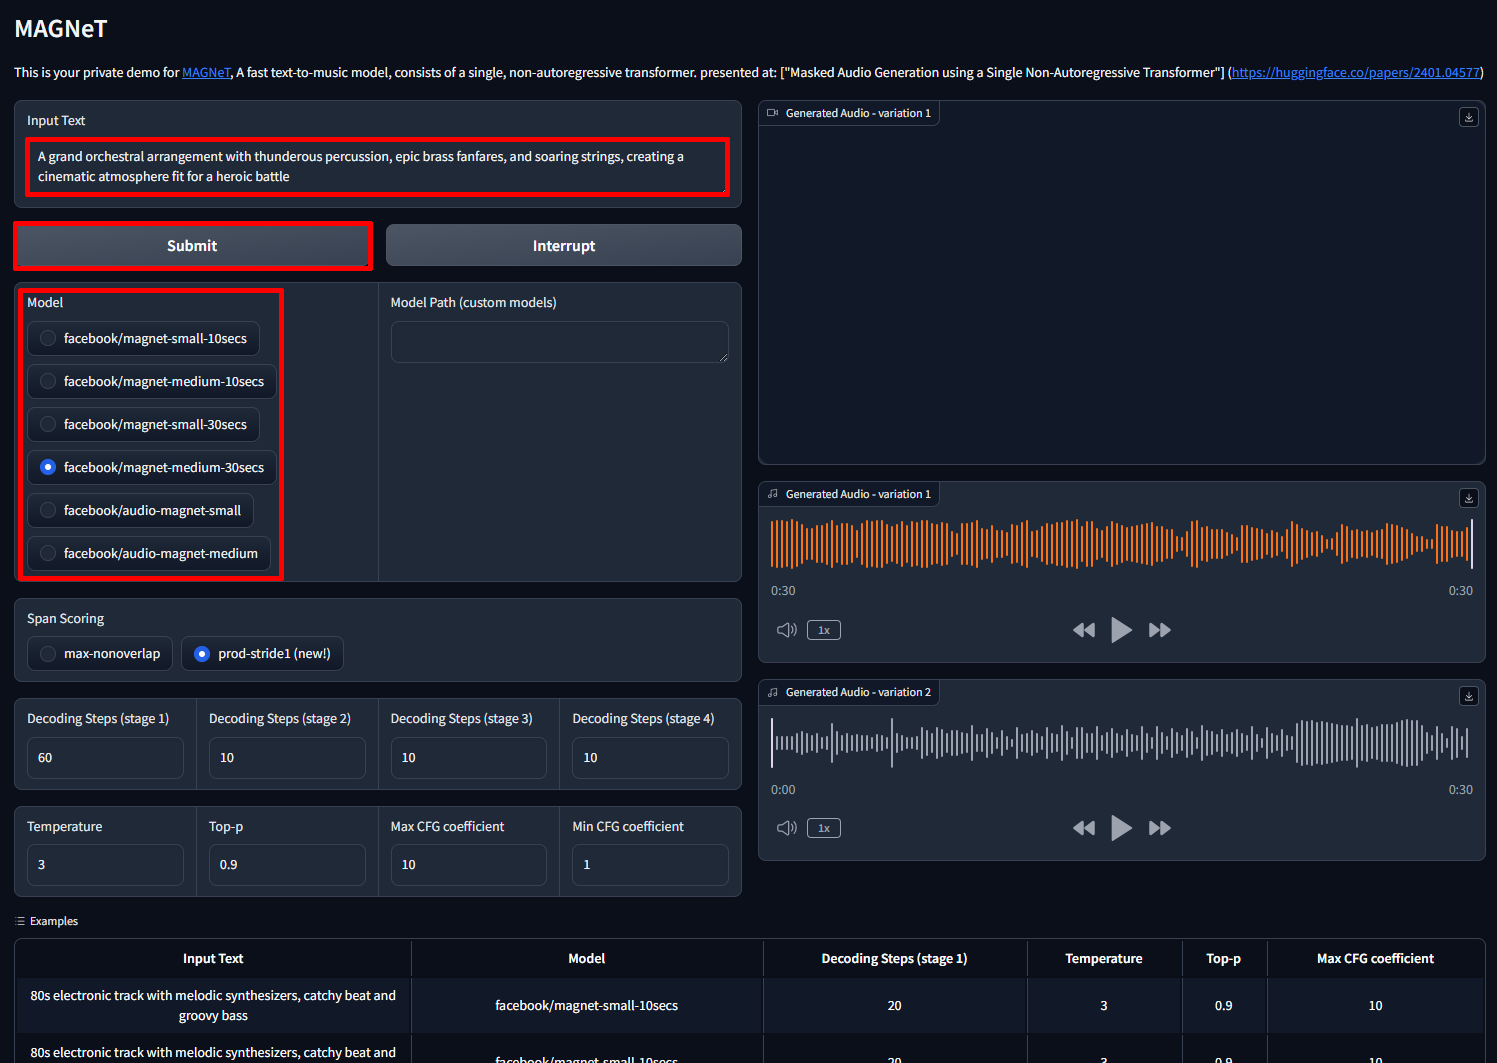This screenshot has height=1063, width=1497.
Task: Select facebook/audio-magnet-small model
Action: pyautogui.click(x=140, y=510)
